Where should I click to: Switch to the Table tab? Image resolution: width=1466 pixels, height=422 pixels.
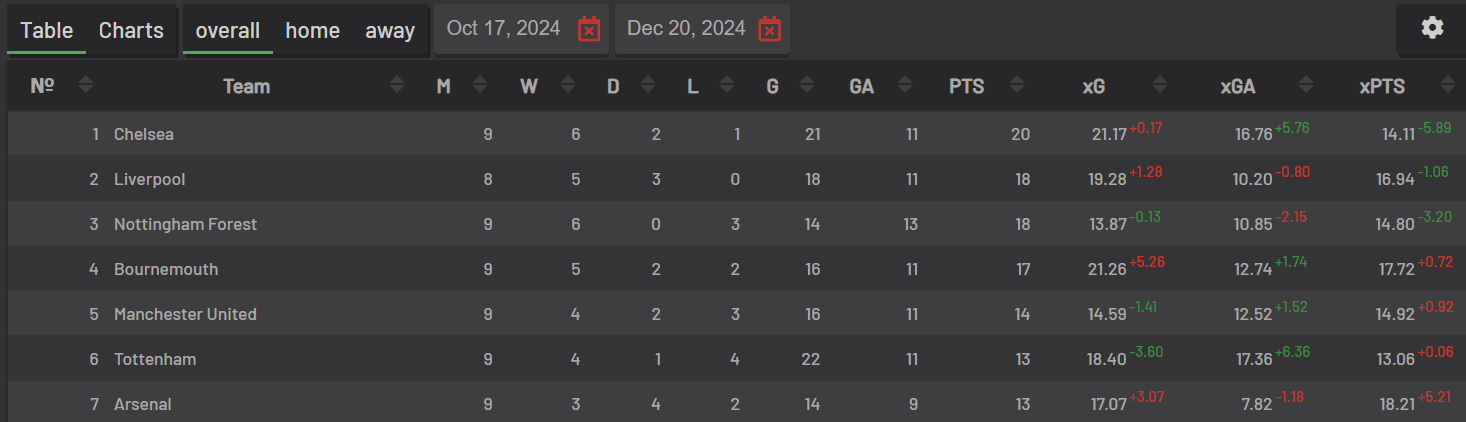pyautogui.click(x=47, y=31)
